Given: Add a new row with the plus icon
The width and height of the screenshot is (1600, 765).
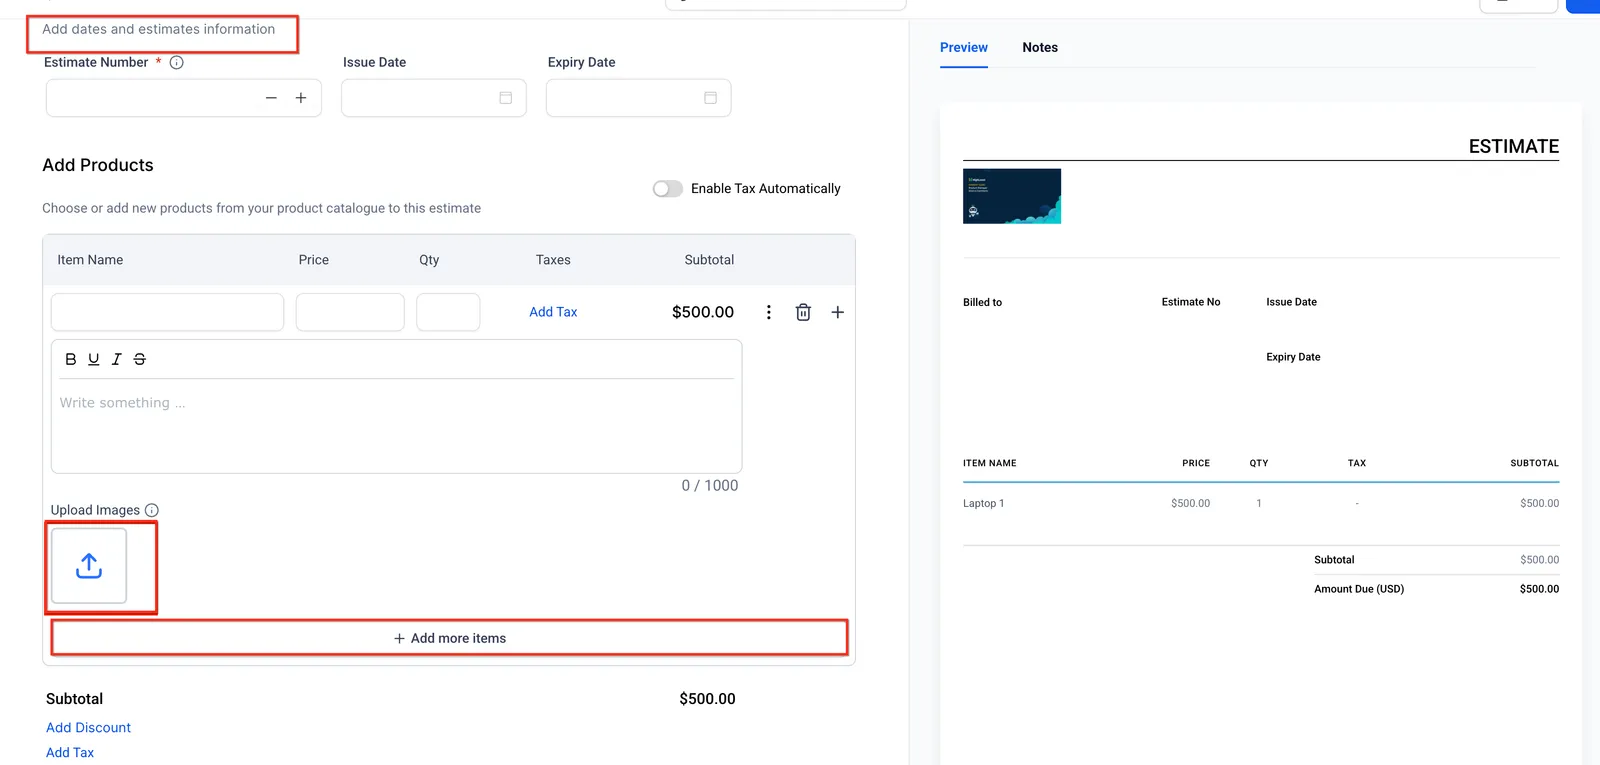Looking at the screenshot, I should coord(838,312).
